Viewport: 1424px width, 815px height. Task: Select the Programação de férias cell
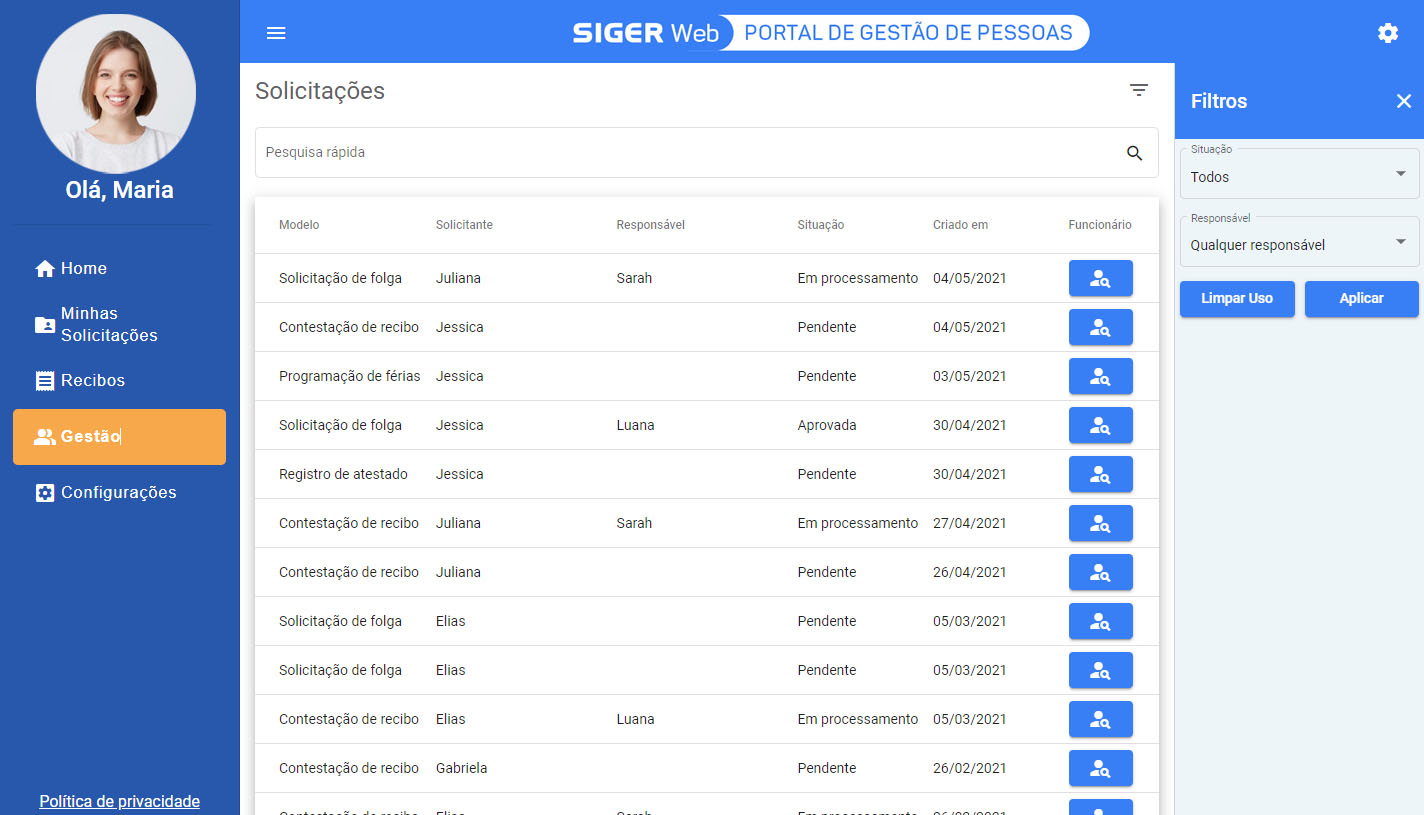coord(350,376)
